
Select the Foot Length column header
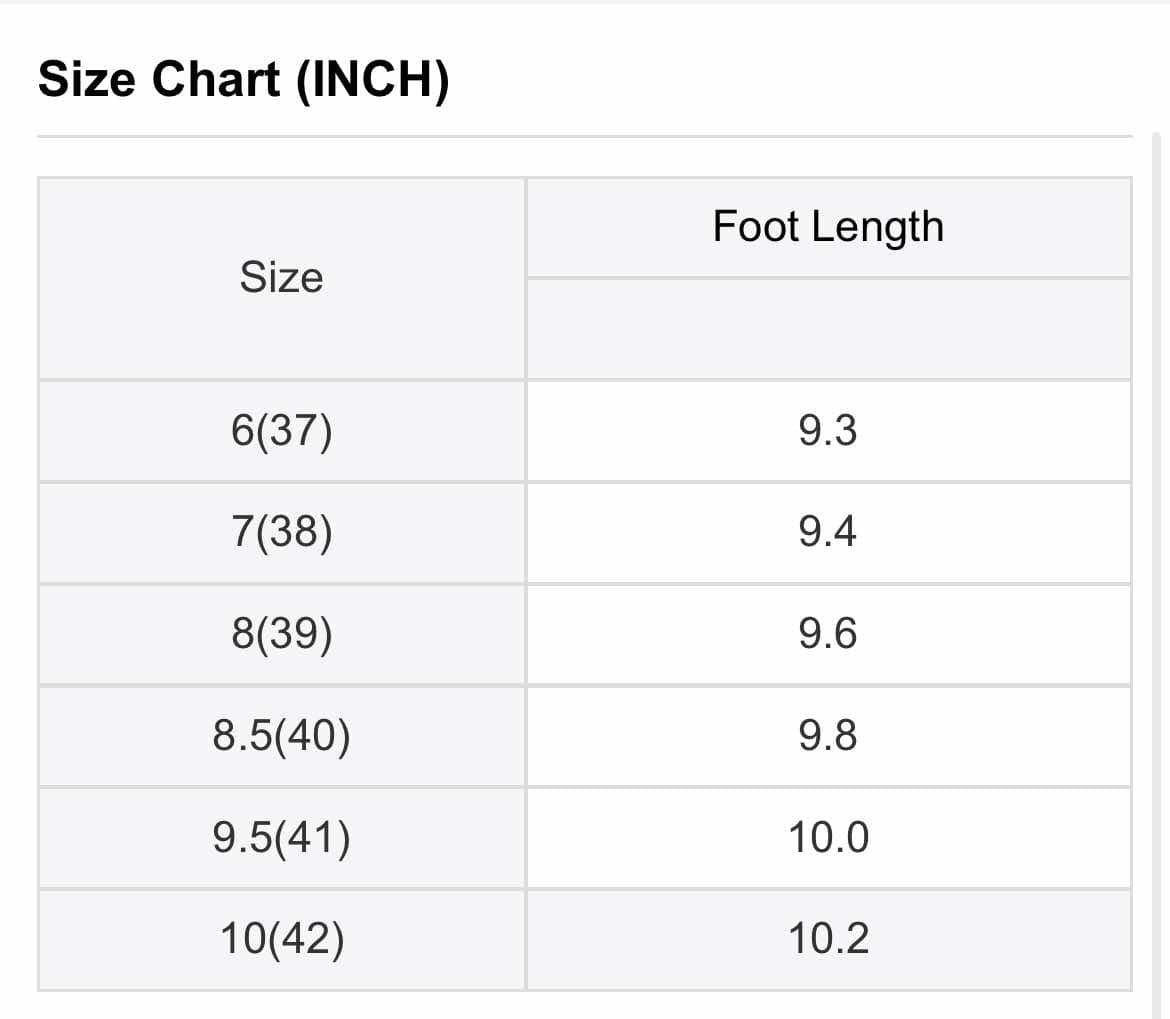coord(828,227)
